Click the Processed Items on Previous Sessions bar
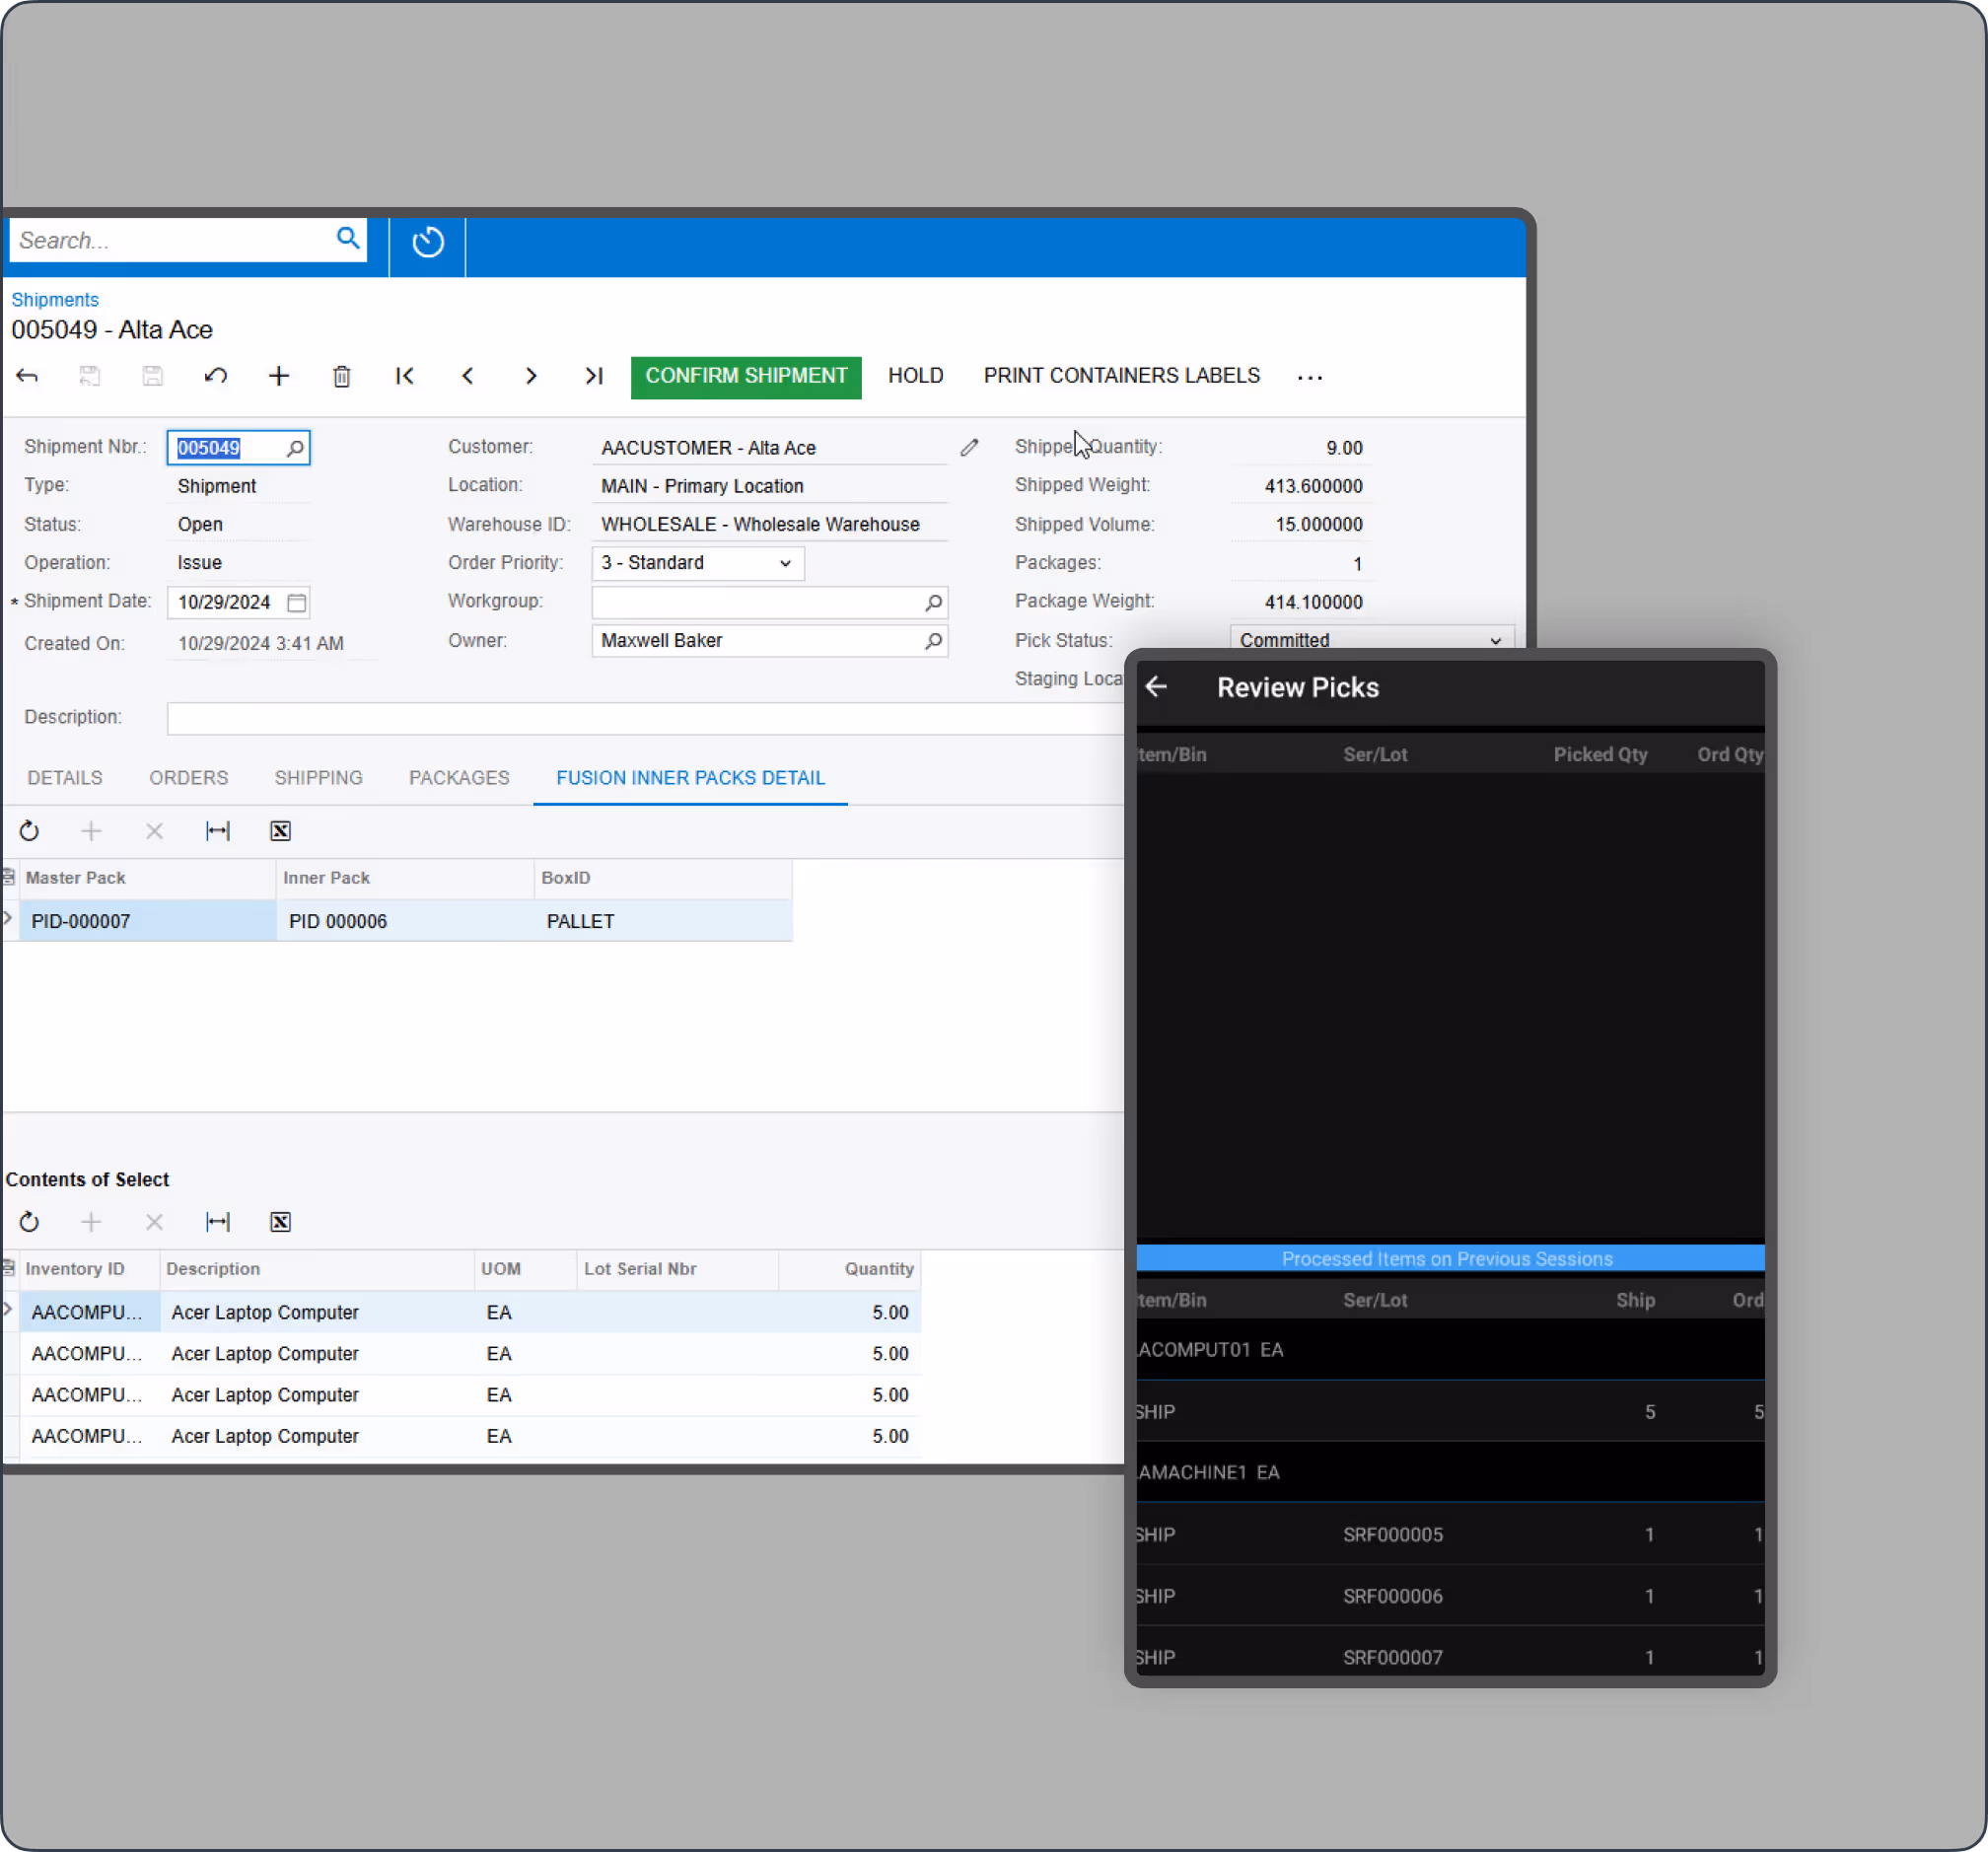 coord(1447,1258)
